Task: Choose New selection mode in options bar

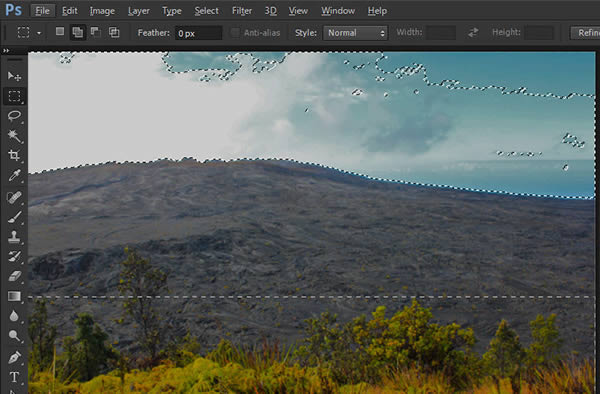Action: [x=60, y=32]
